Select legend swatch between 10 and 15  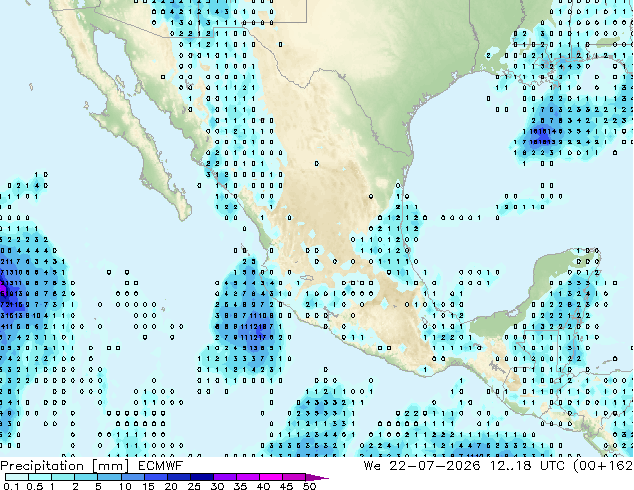pyautogui.click(x=133, y=477)
